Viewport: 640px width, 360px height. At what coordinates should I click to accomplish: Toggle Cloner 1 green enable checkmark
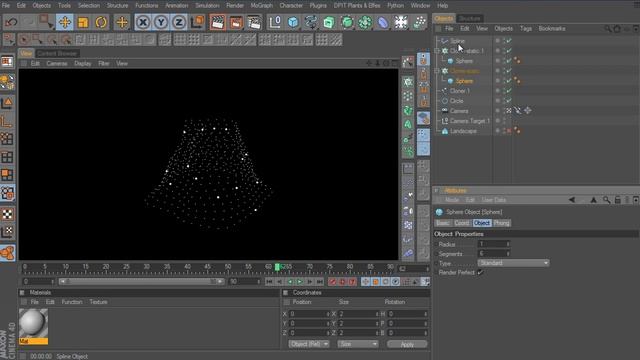point(509,91)
